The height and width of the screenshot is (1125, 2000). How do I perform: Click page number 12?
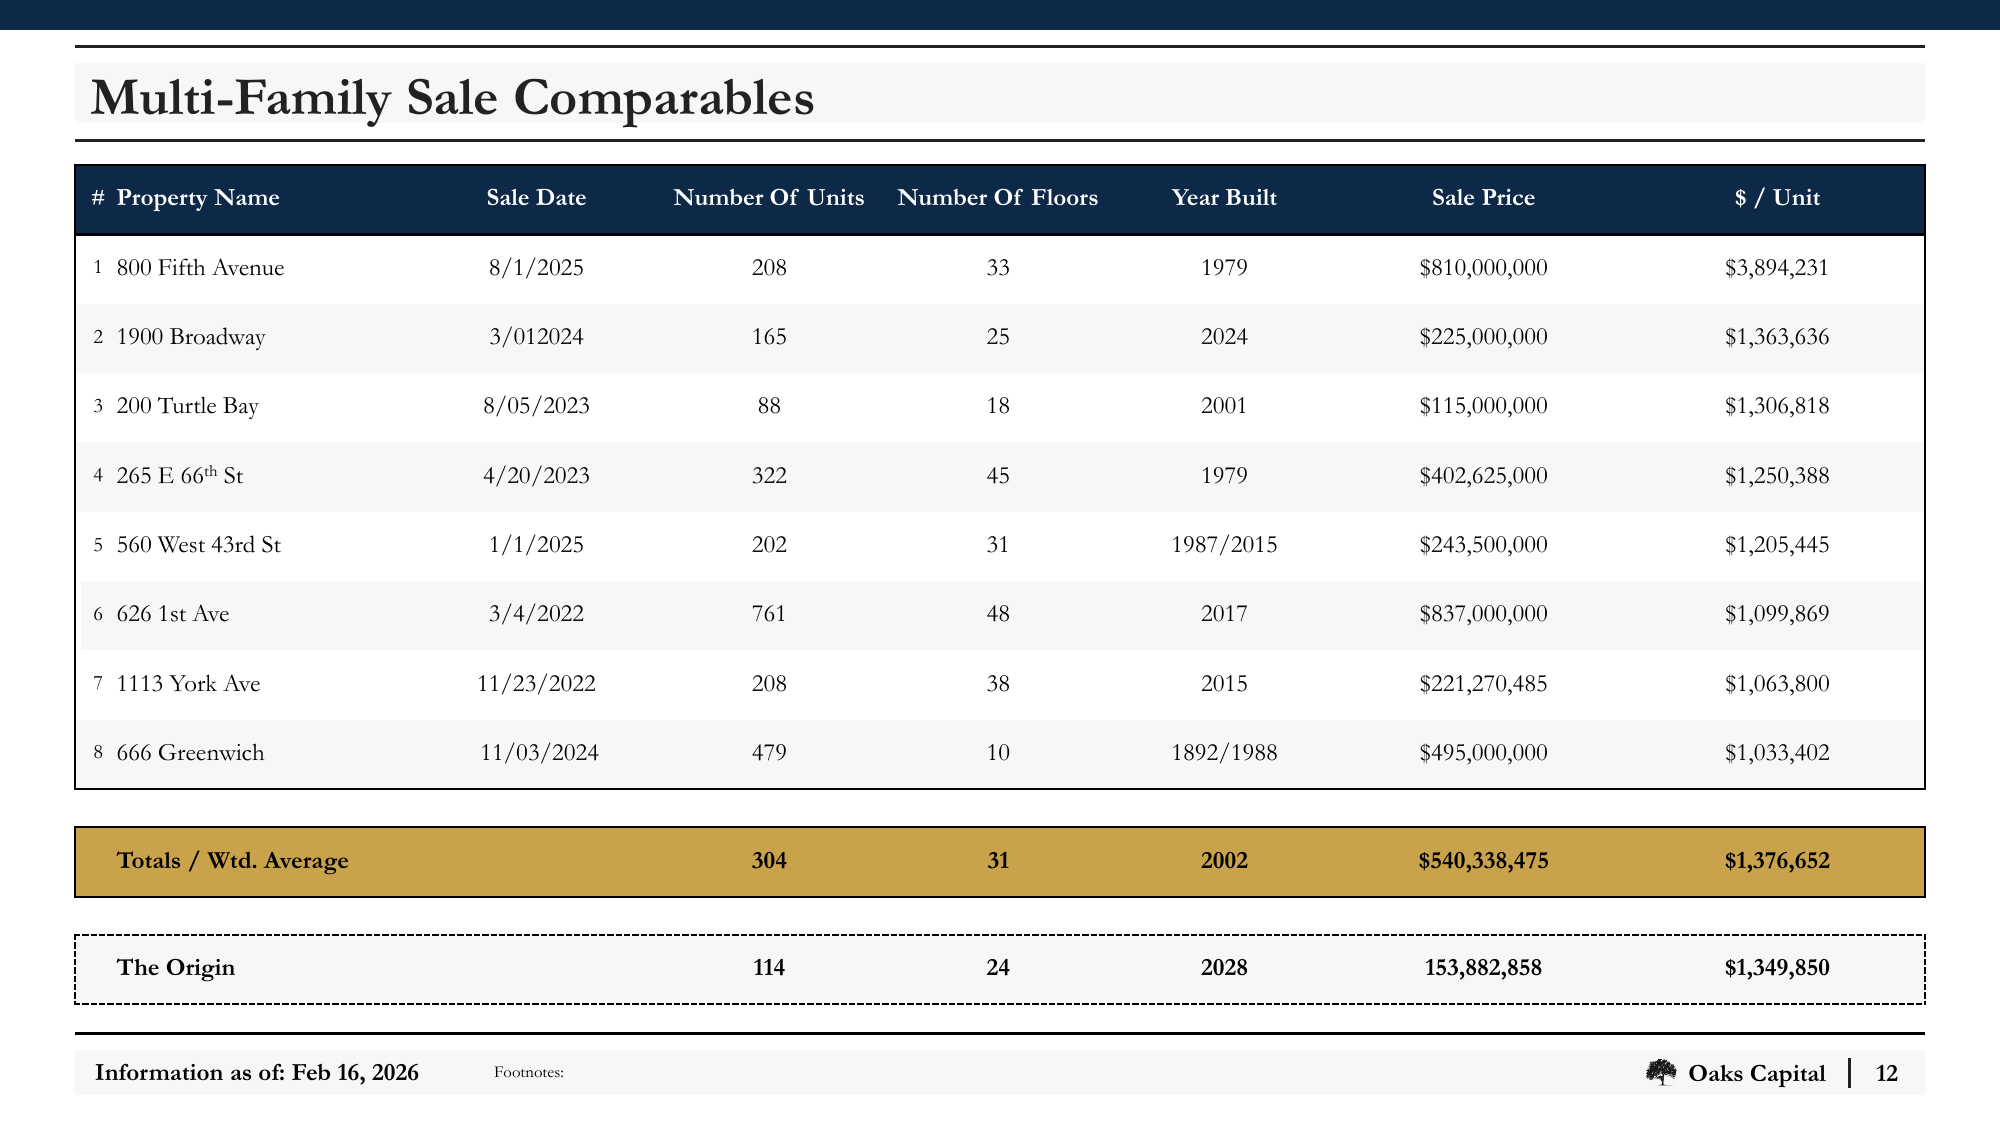point(1887,1074)
